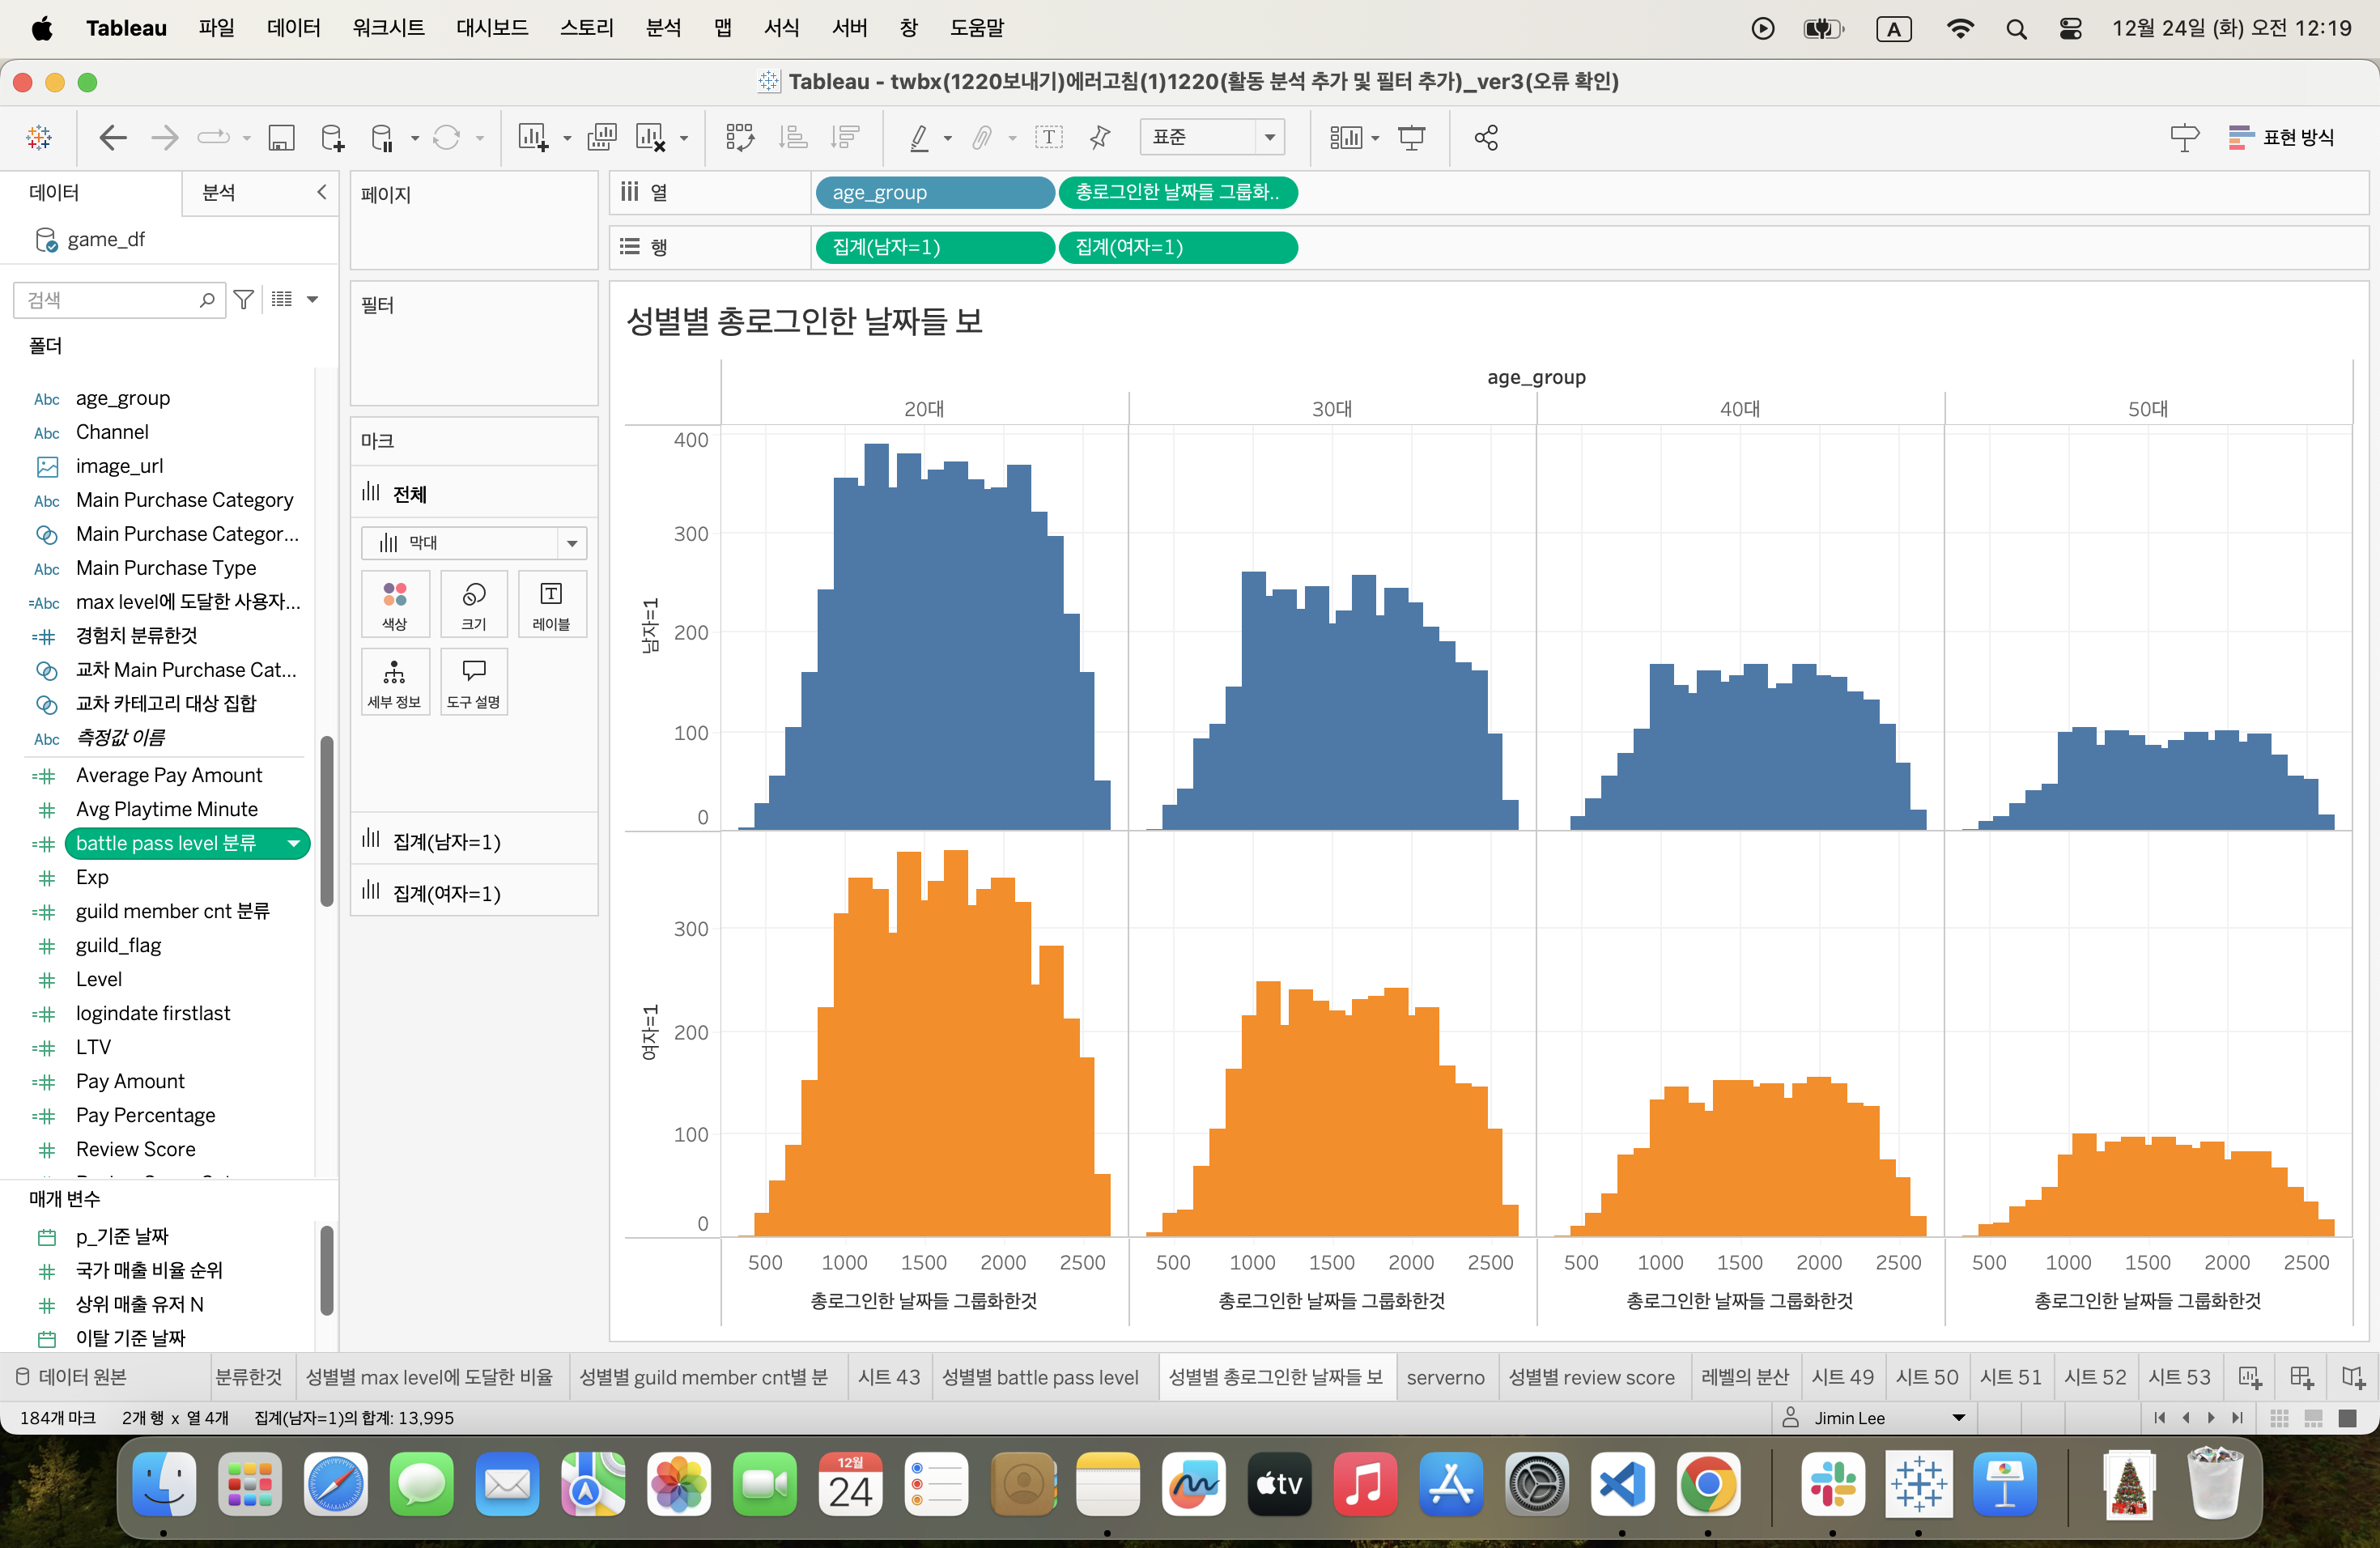2380x1548 pixels.
Task: Open battle pass level 분류 field menu
Action: (x=294, y=844)
